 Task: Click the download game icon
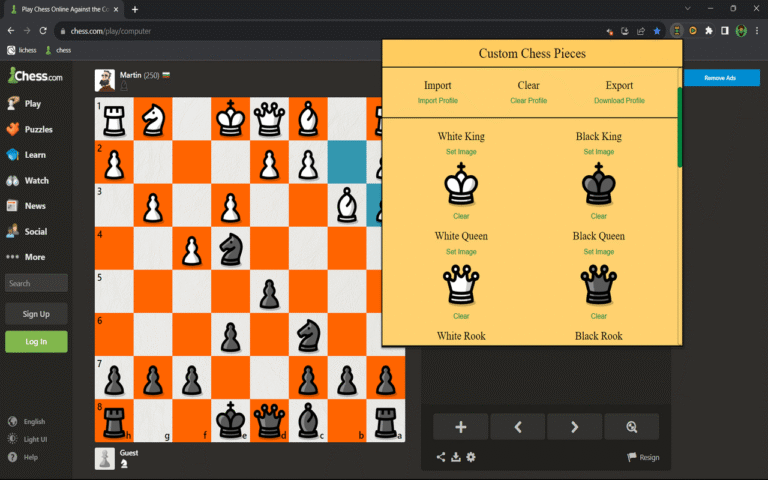456,457
